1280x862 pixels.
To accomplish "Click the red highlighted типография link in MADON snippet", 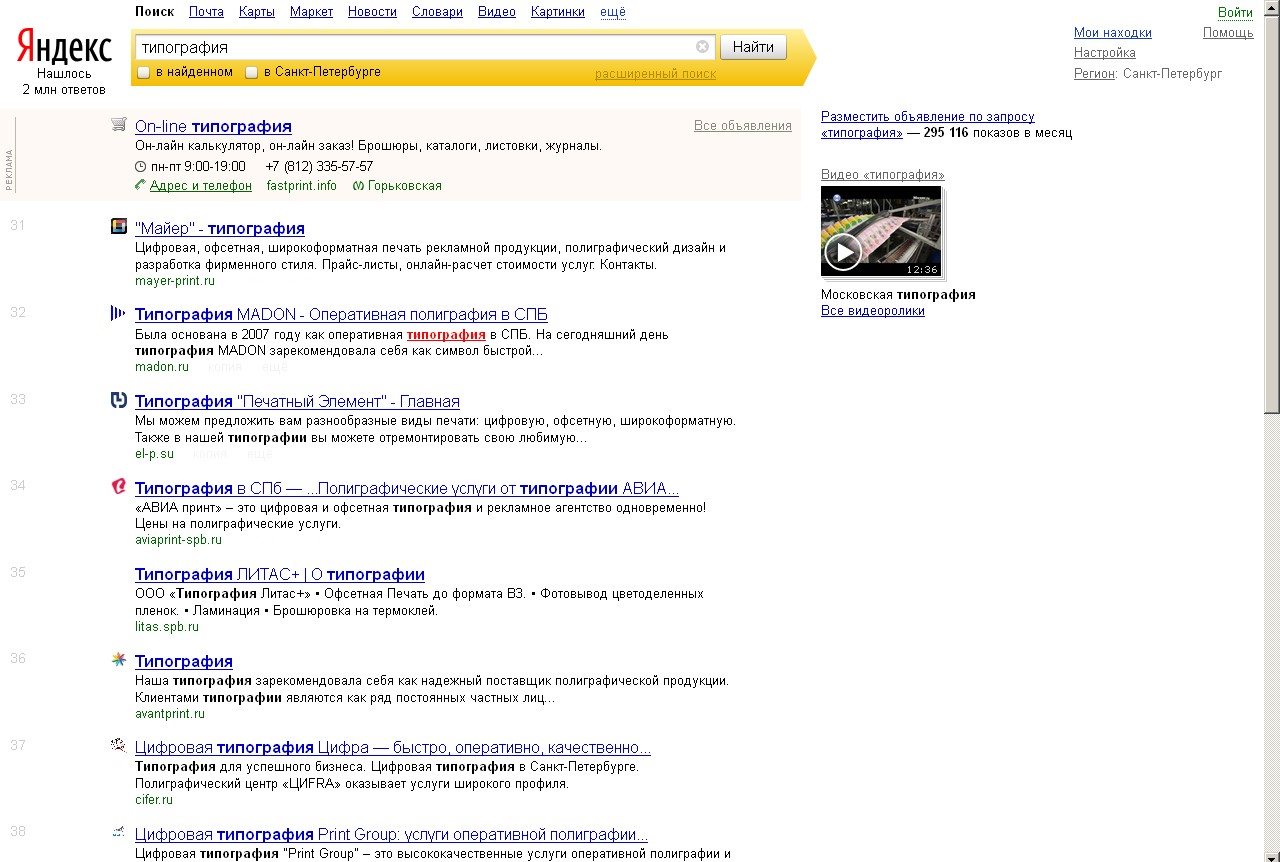I will pyautogui.click(x=446, y=335).
